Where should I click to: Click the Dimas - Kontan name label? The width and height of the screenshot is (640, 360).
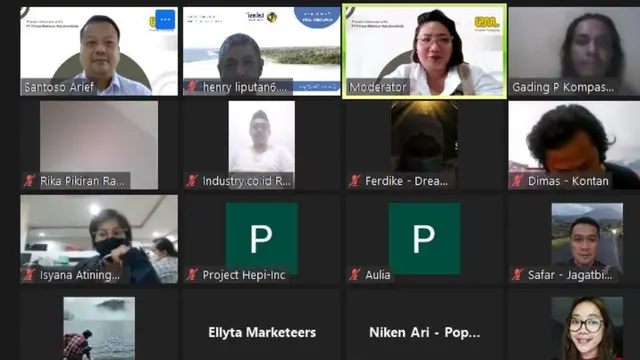568,181
